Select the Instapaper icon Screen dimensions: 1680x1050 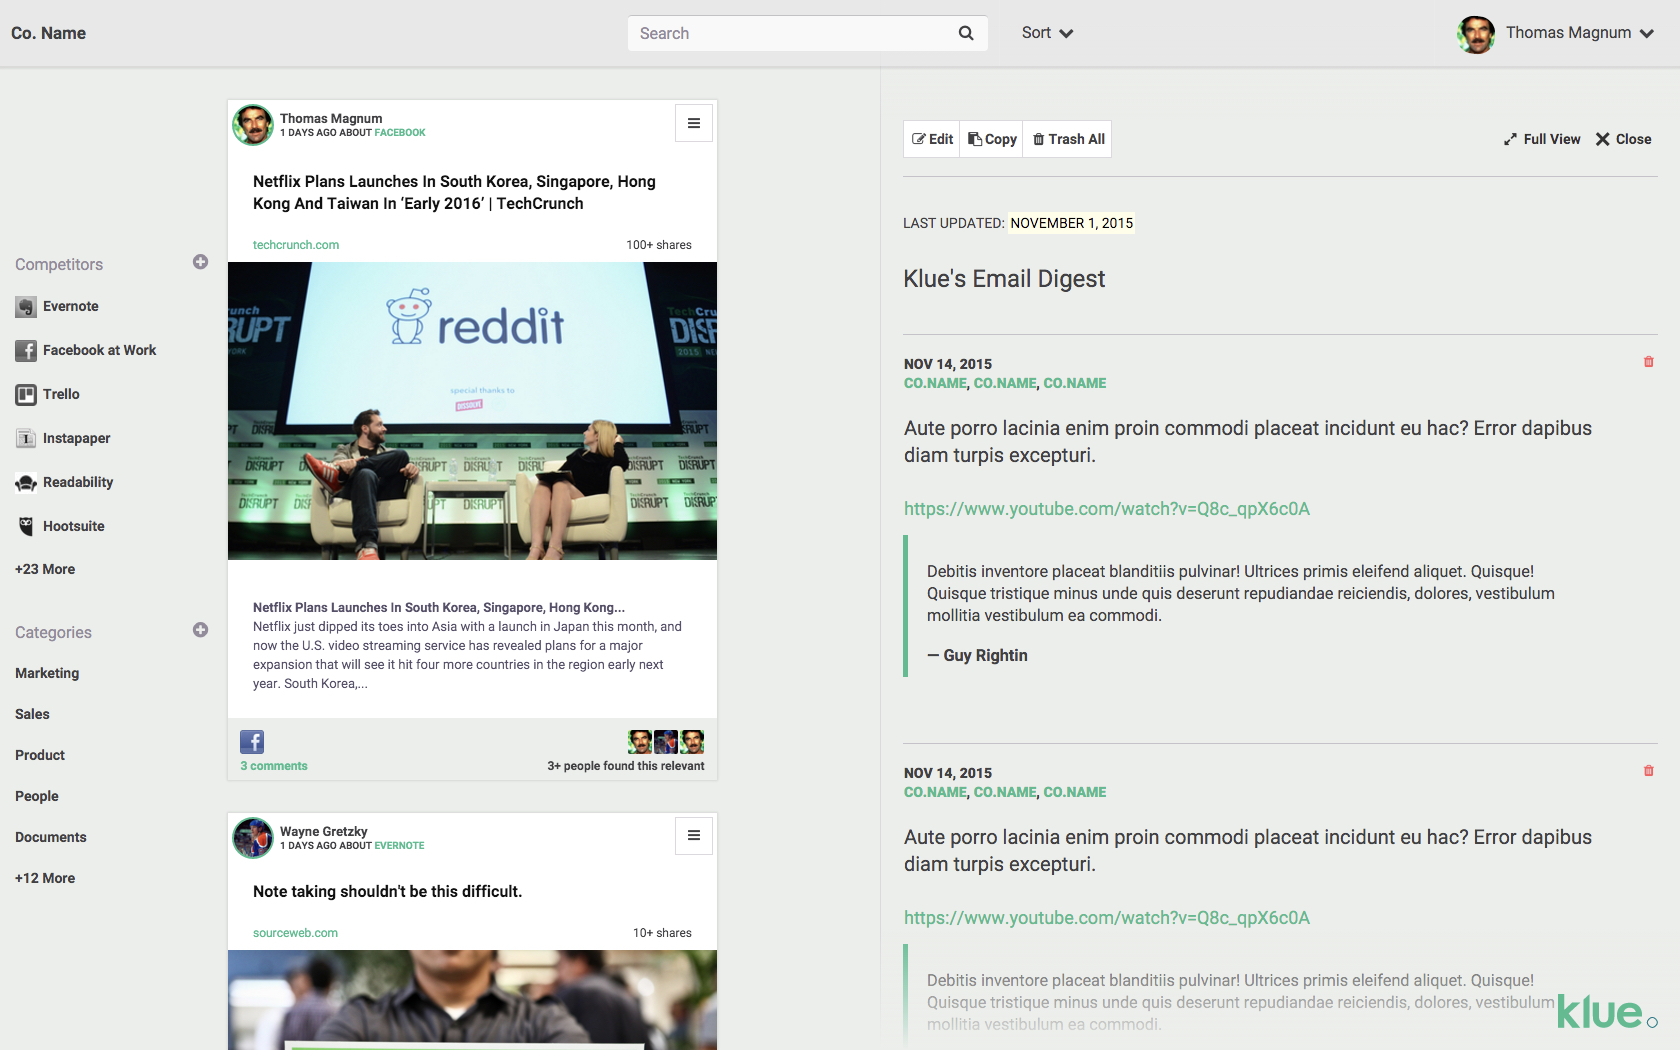pos(26,439)
